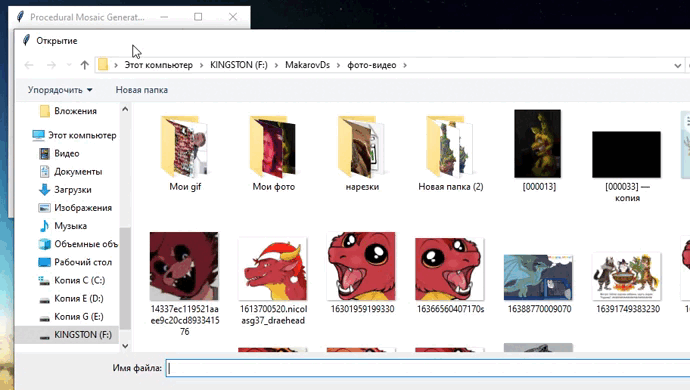This screenshot has height=390, width=690.
Task: Open address bar history dropdown
Action: (678, 66)
